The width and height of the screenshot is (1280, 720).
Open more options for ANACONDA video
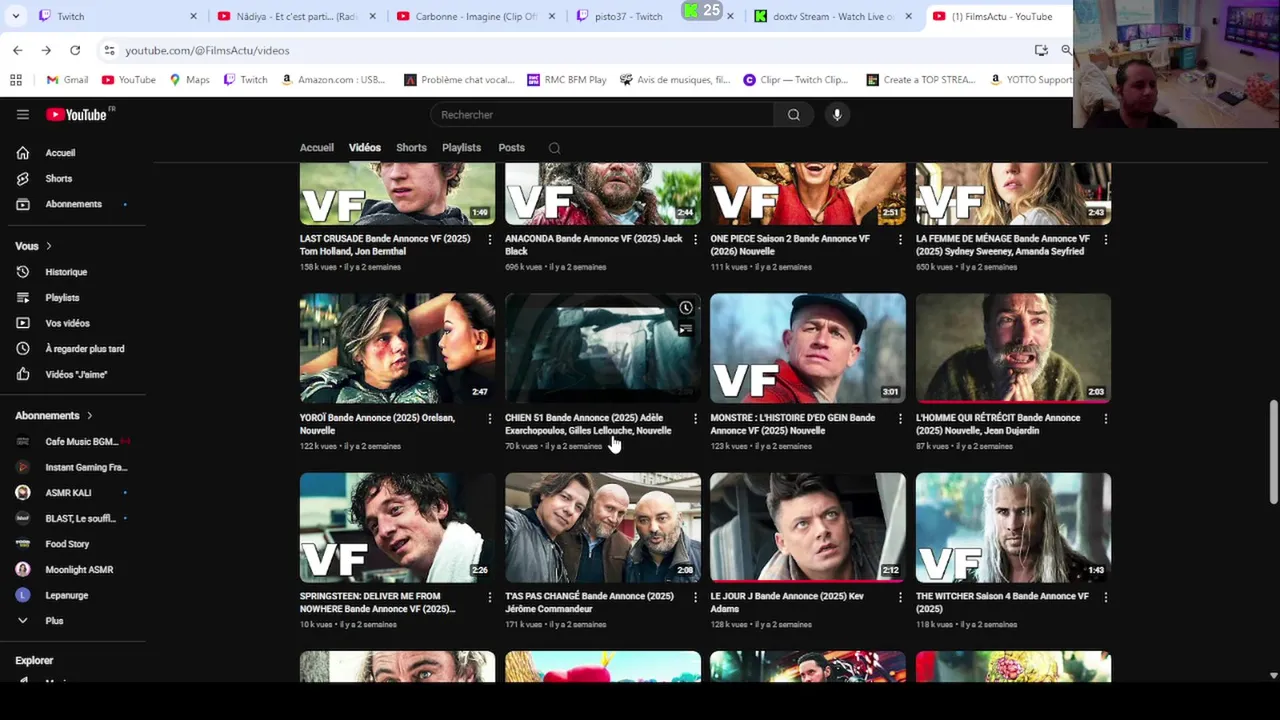click(x=695, y=240)
